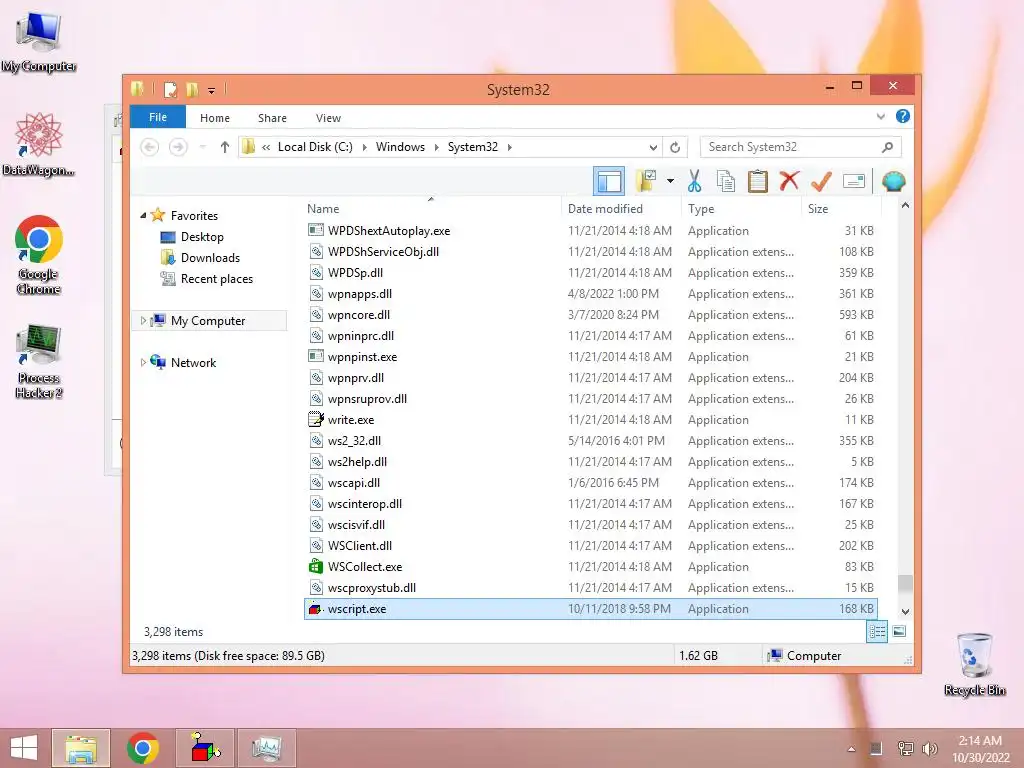Switch to the View ribbon tab
The width and height of the screenshot is (1024, 768).
coord(328,118)
